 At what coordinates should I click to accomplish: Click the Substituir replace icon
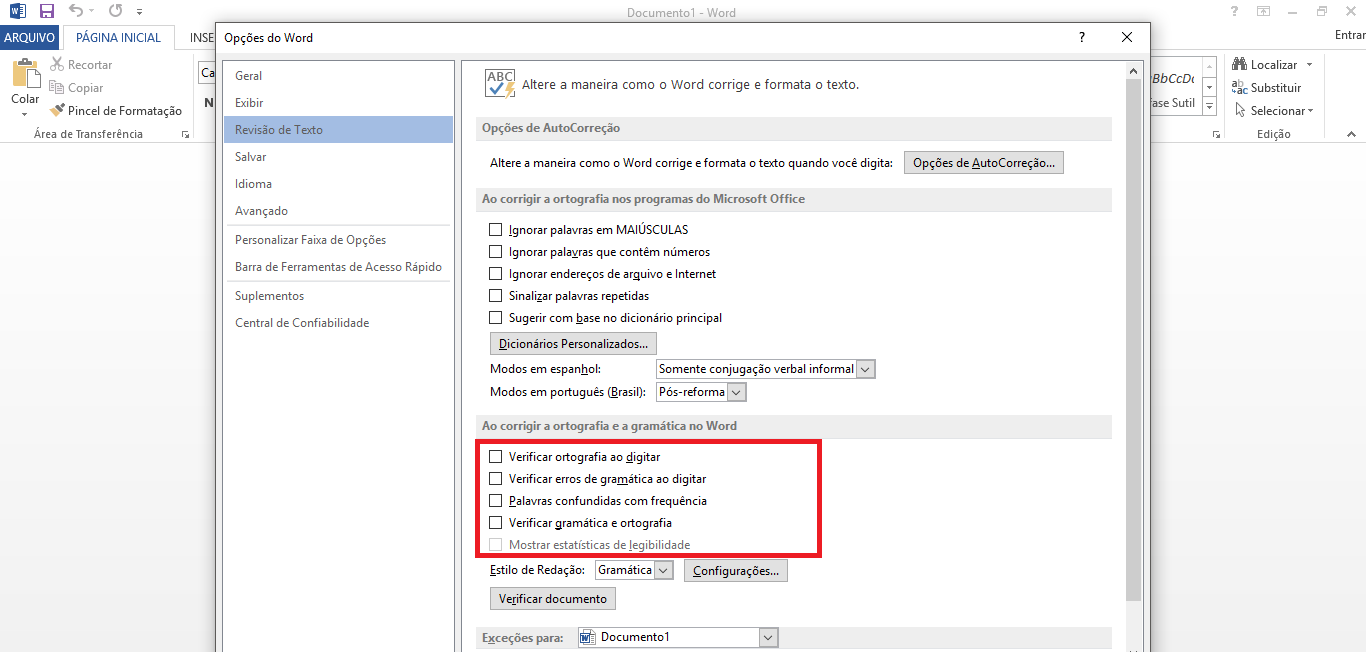click(1239, 88)
